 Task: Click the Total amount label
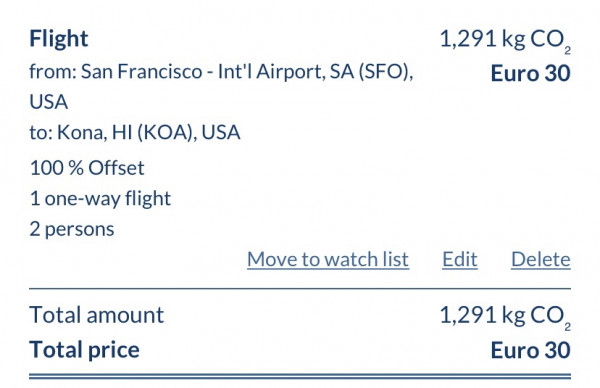pyautogui.click(x=96, y=315)
